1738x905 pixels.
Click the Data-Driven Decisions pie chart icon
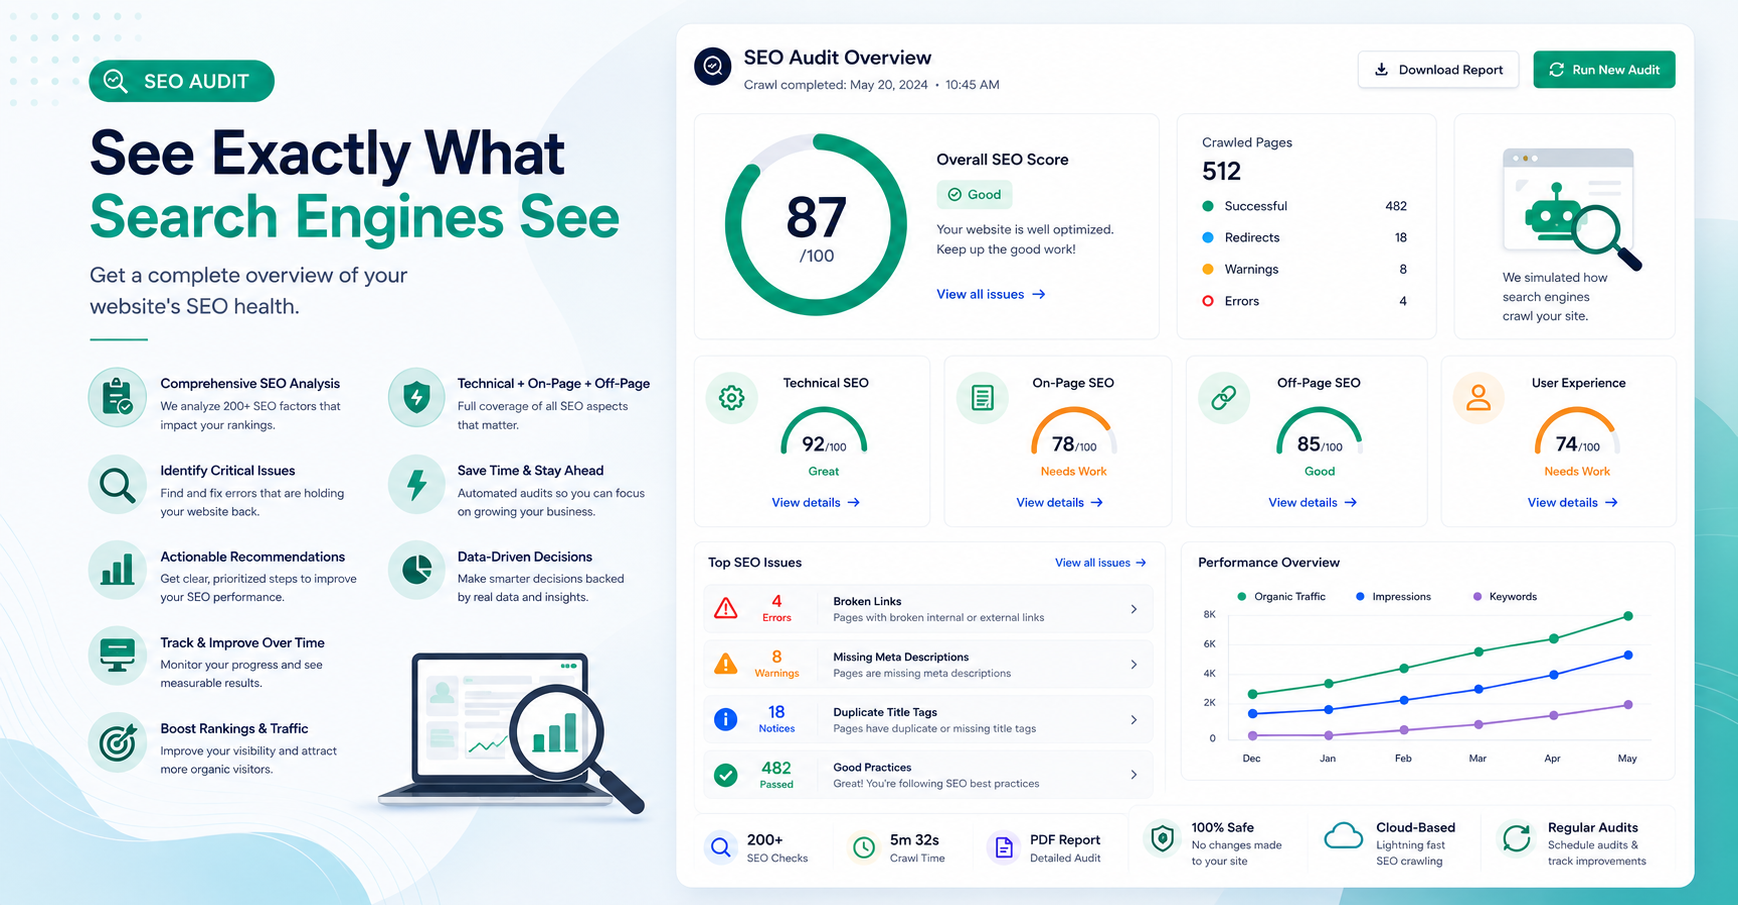[x=416, y=571]
